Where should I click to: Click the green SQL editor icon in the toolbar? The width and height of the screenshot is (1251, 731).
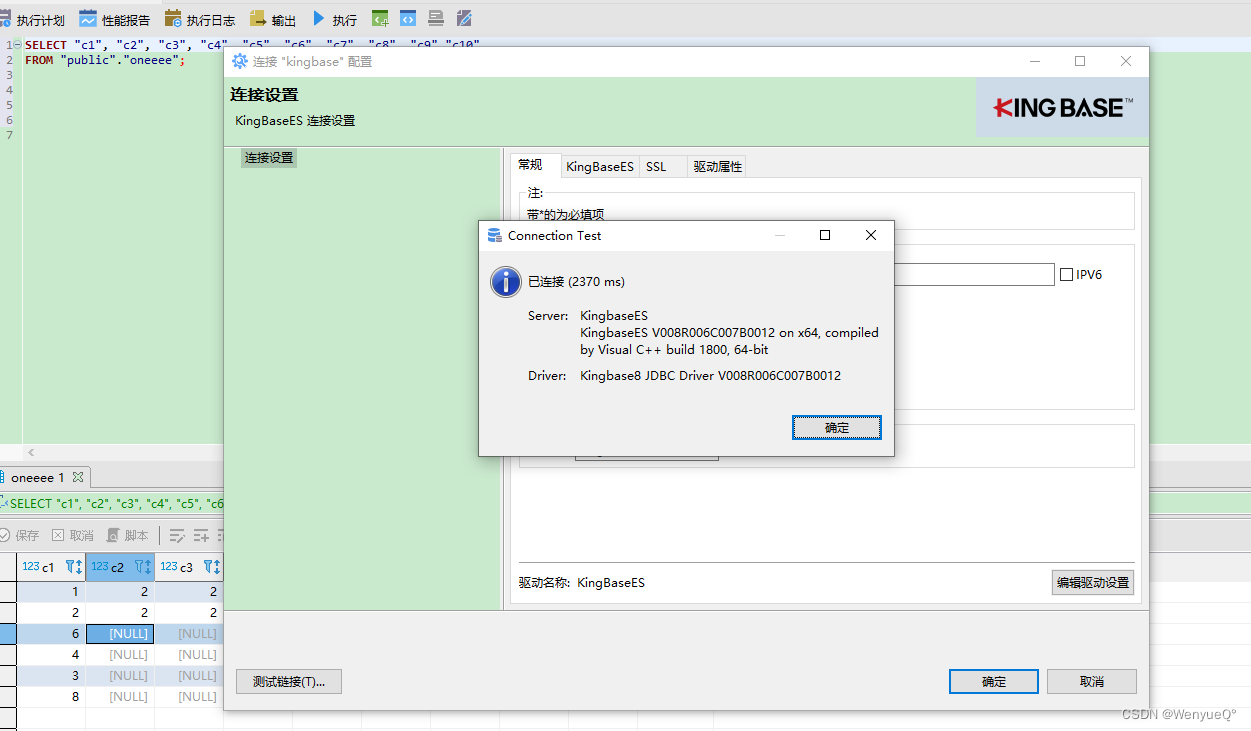pos(380,17)
